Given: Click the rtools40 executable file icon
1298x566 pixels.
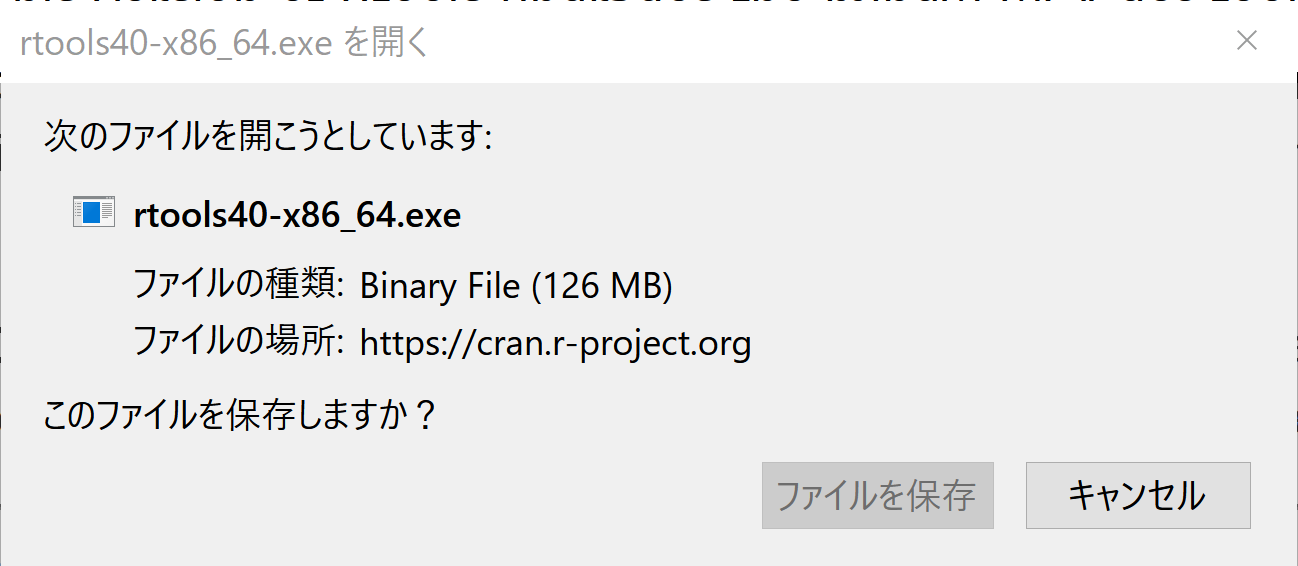Looking at the screenshot, I should (93, 212).
